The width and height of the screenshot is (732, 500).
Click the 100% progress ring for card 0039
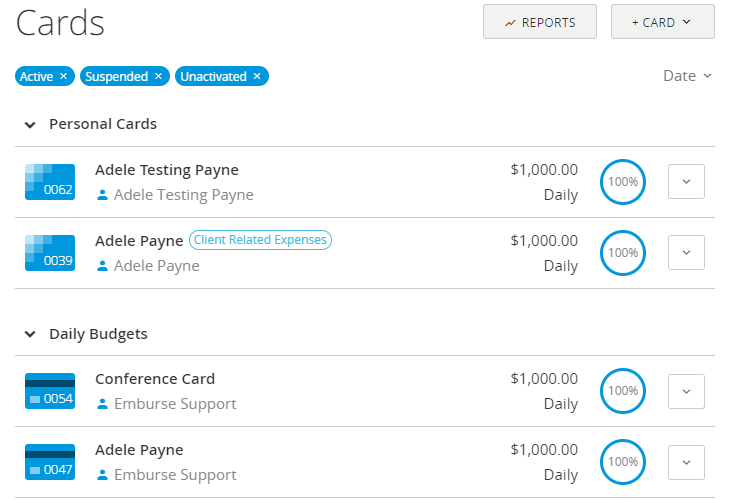click(x=623, y=253)
